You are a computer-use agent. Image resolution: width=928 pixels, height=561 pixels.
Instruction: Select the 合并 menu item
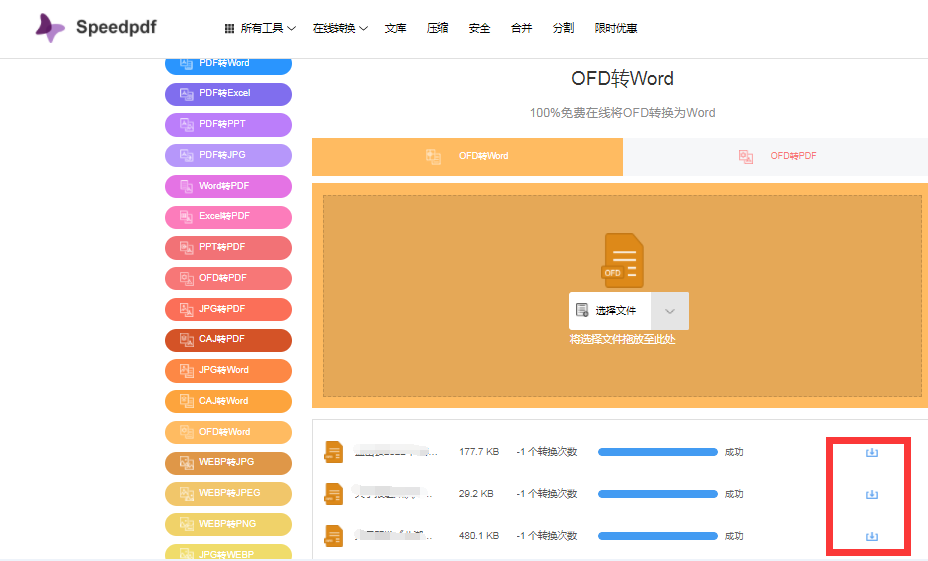pos(521,28)
